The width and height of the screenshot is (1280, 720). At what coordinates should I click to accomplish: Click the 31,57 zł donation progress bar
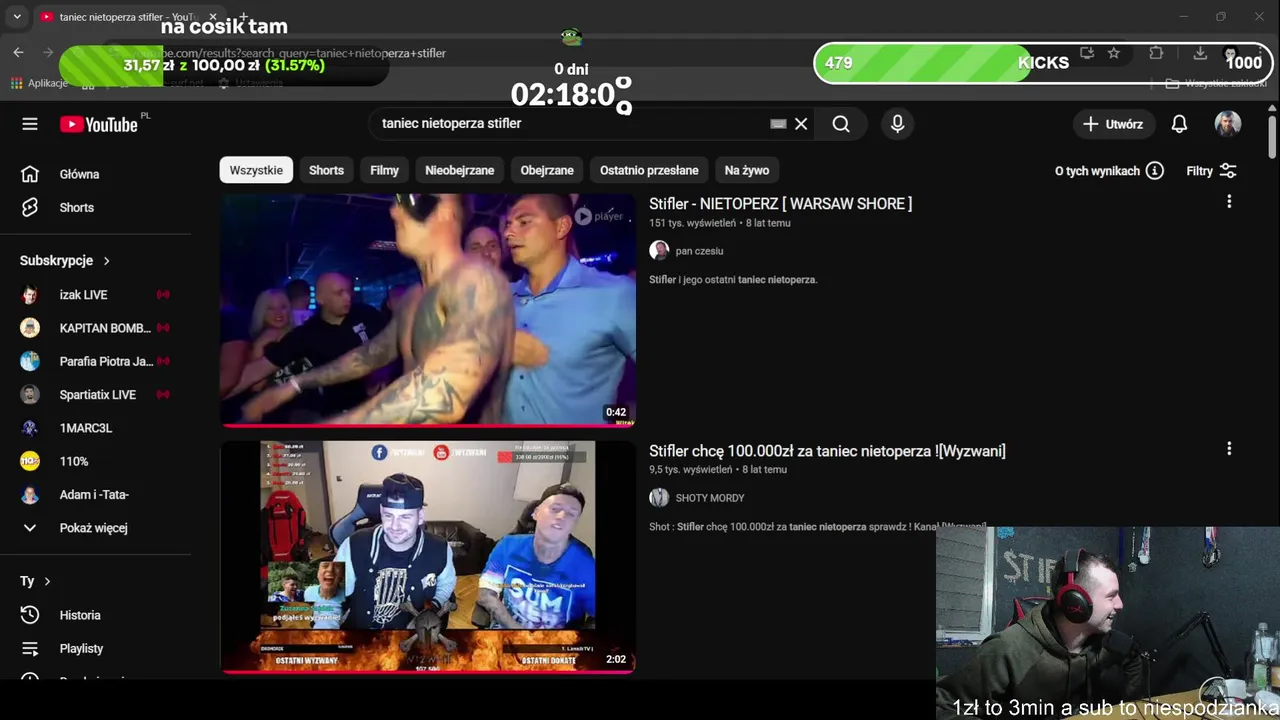coord(222,66)
